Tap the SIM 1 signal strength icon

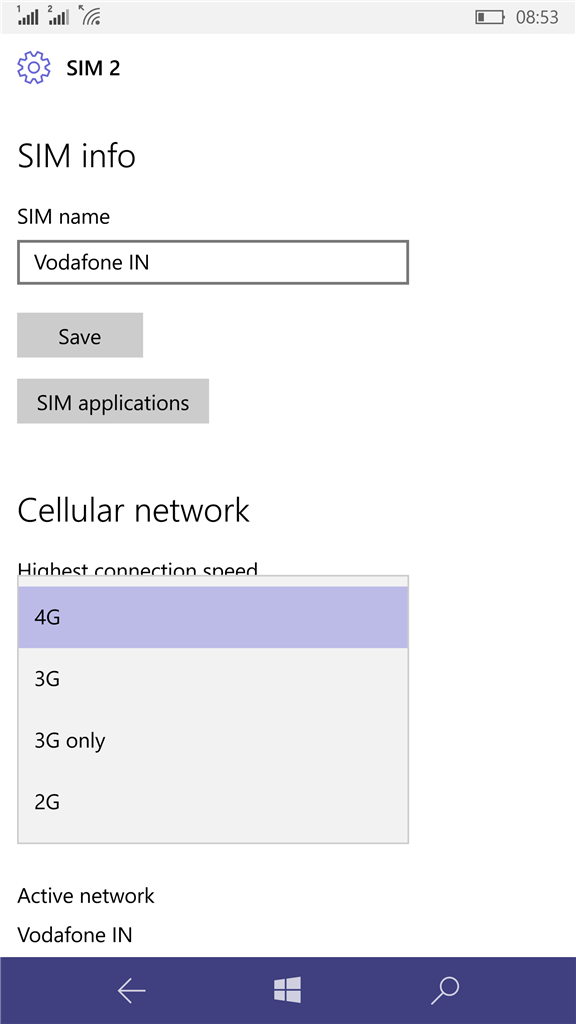28,15
